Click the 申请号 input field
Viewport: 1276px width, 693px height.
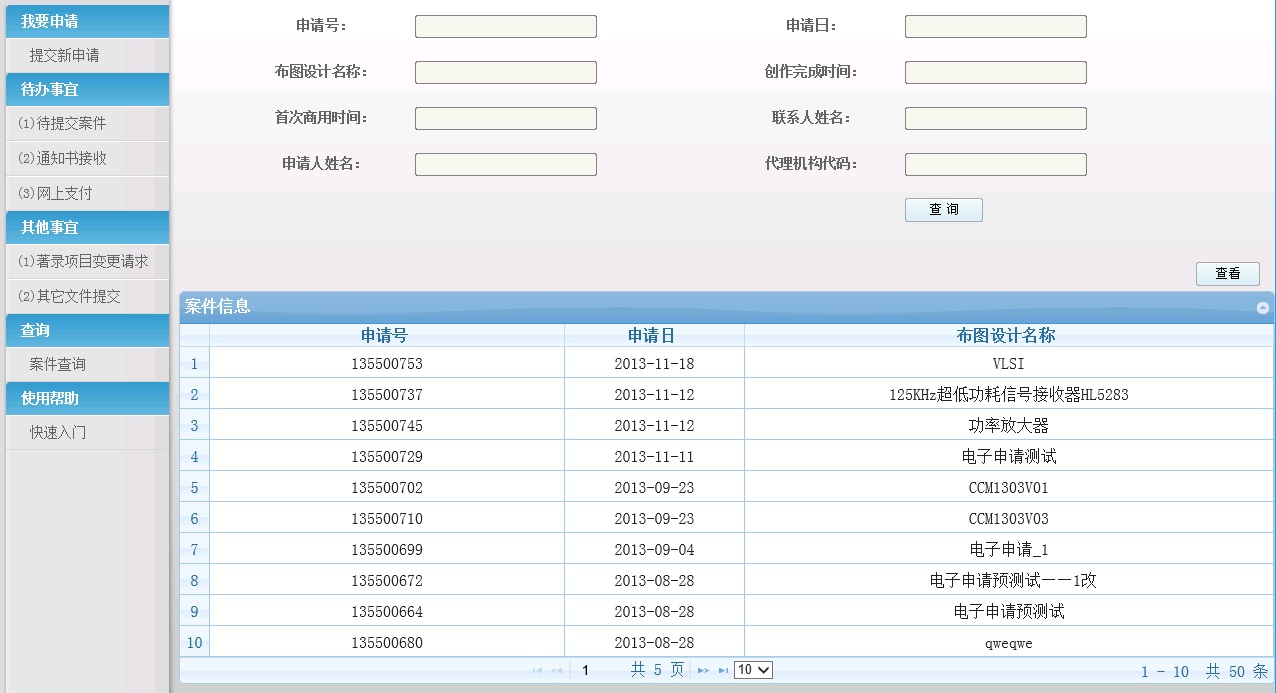pos(505,27)
